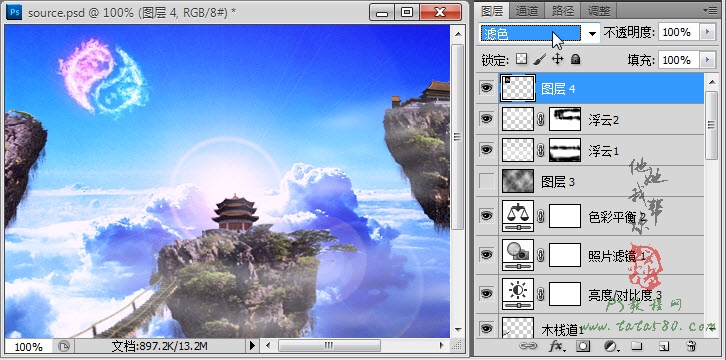Click the mask link of 浮云2
The image size is (726, 360).
tap(541, 120)
